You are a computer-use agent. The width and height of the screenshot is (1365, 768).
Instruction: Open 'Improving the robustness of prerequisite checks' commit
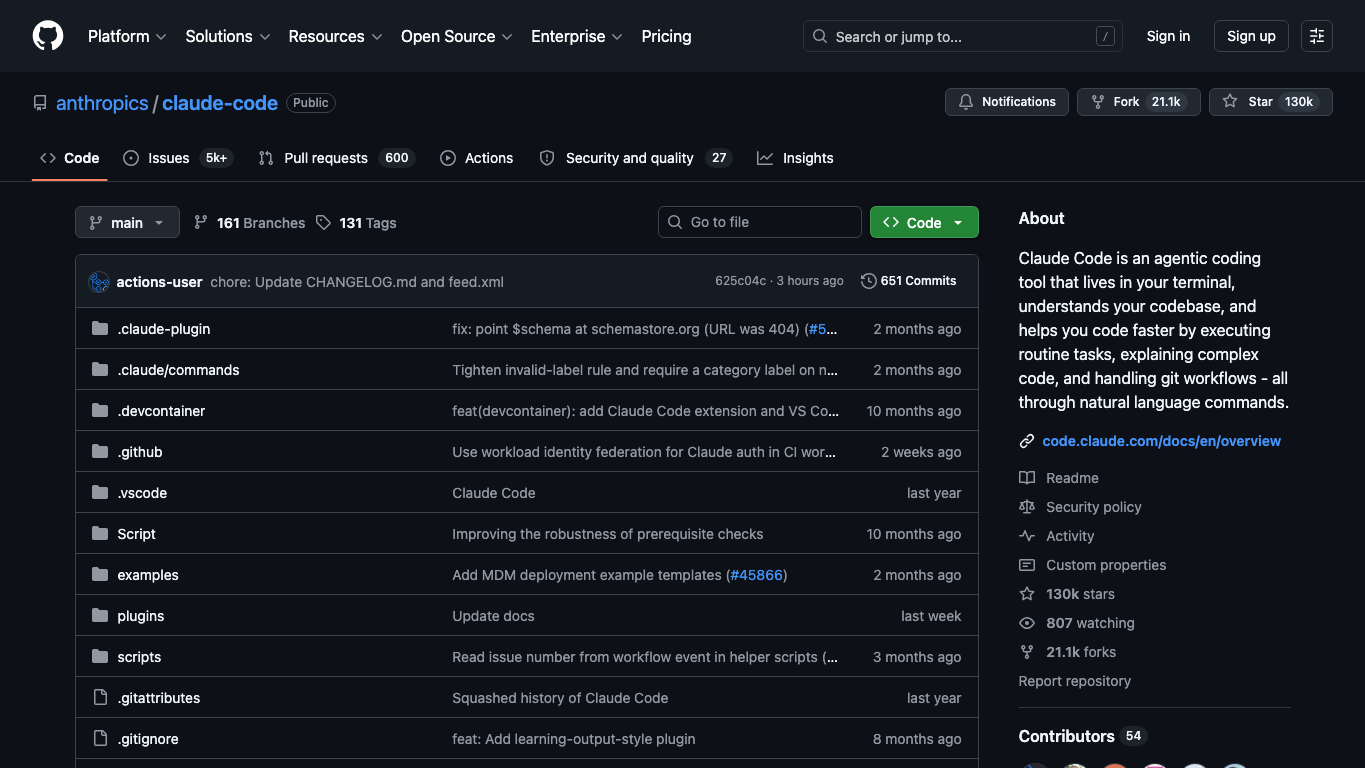(608, 534)
